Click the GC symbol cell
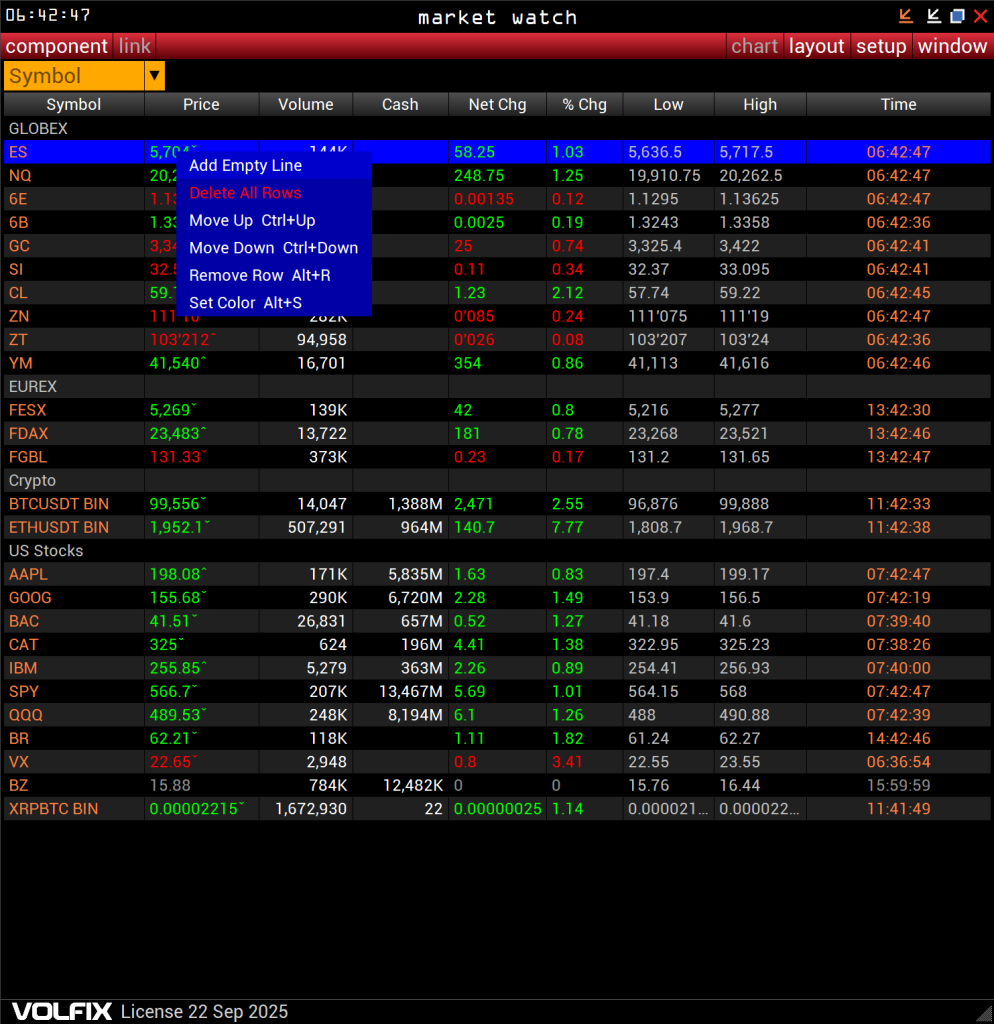 74,246
